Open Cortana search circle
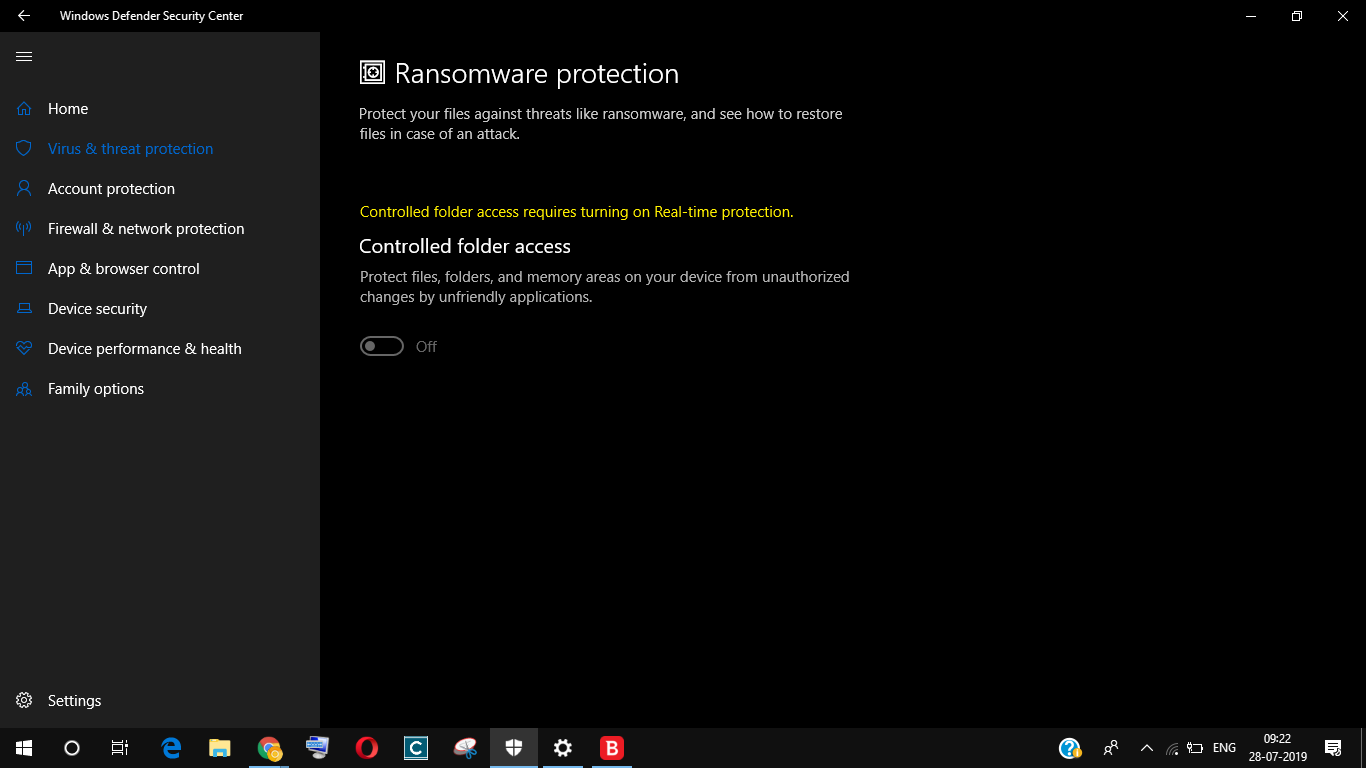The height and width of the screenshot is (768, 1366). click(72, 748)
